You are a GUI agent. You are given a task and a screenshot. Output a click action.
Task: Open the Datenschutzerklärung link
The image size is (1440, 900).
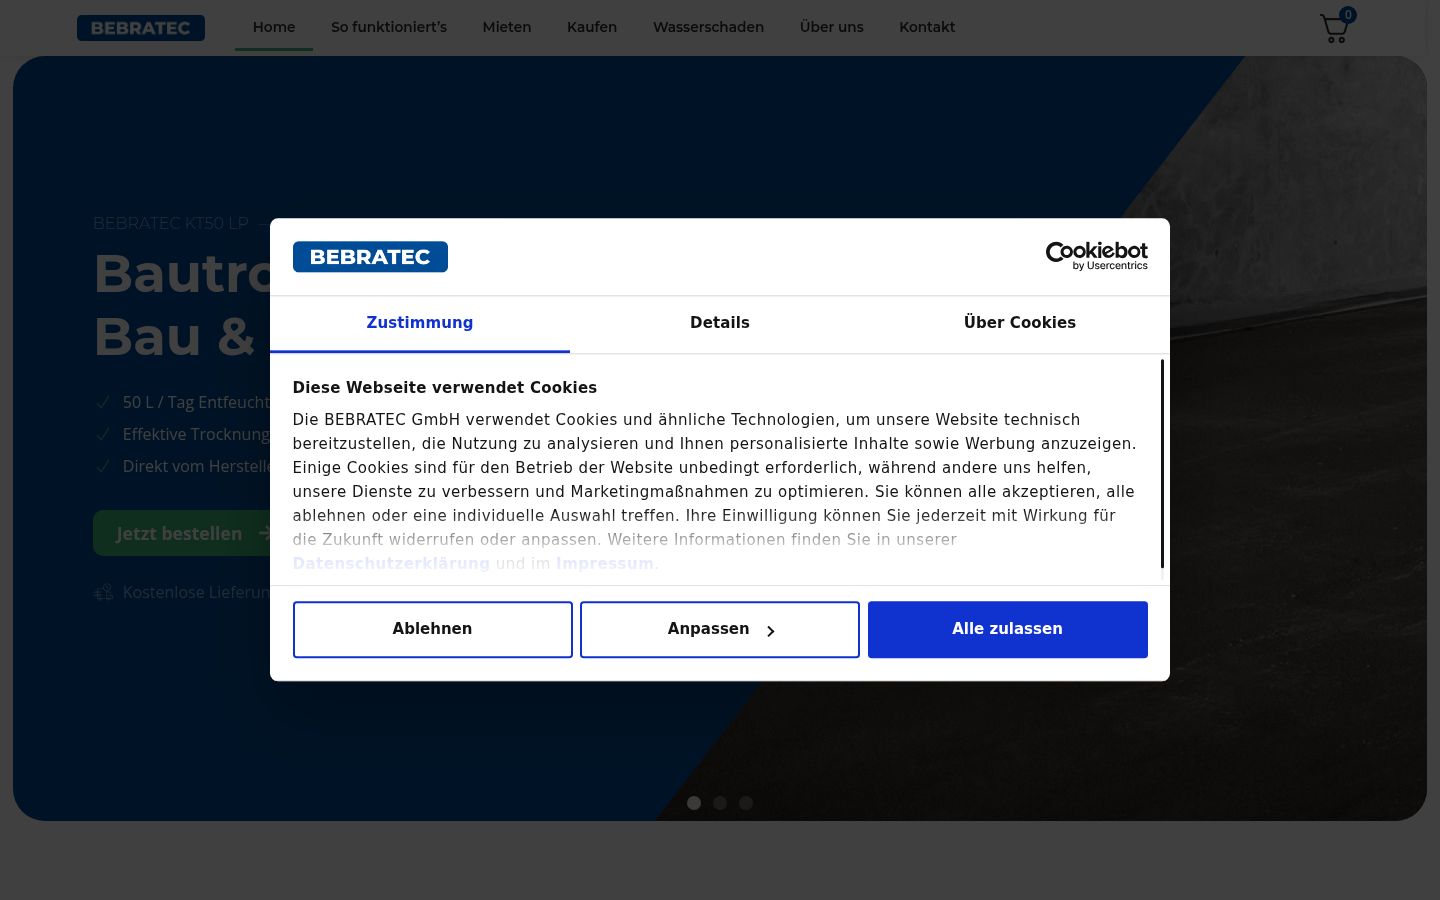pos(391,563)
